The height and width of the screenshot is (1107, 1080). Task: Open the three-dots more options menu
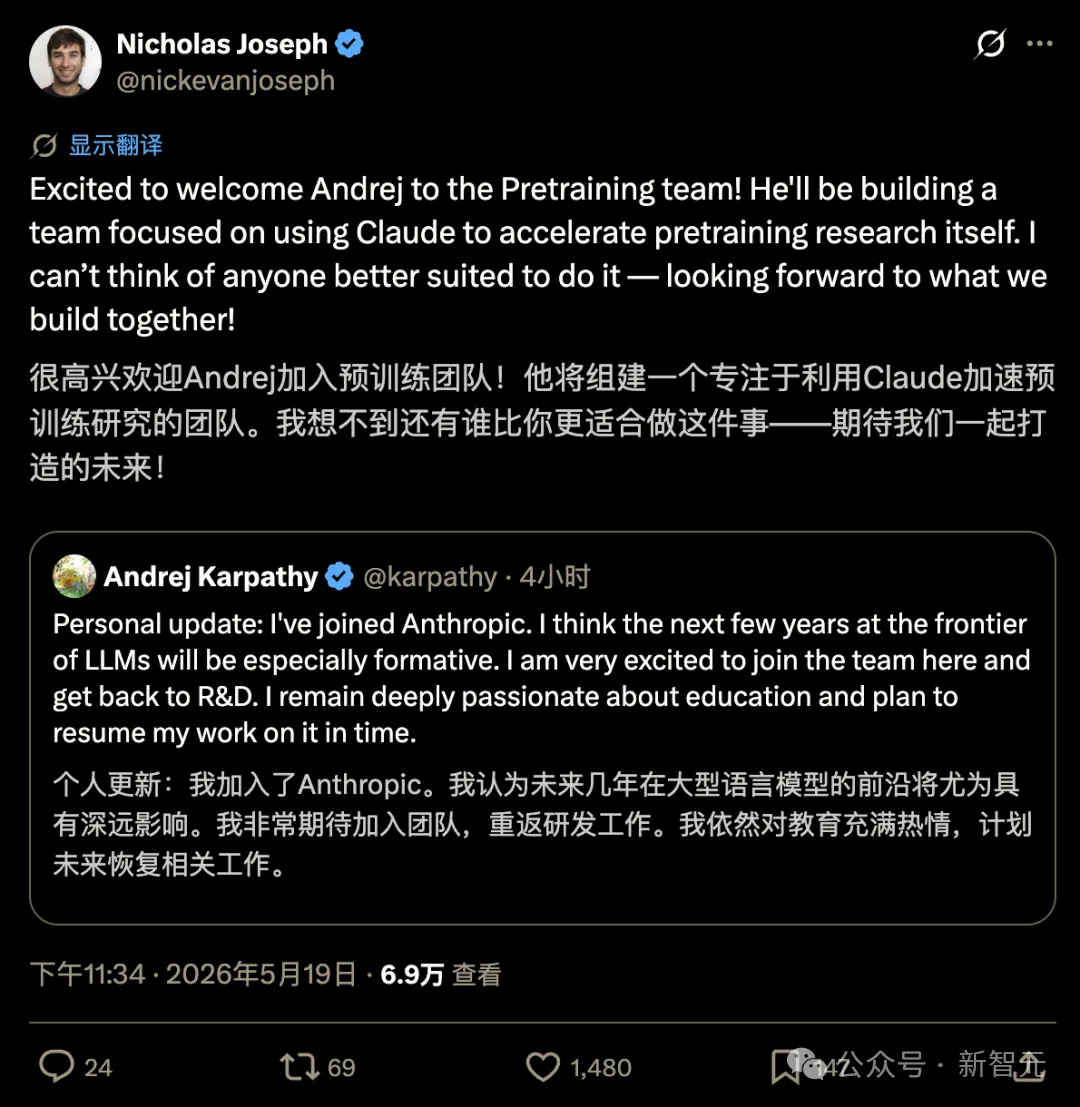(1039, 44)
